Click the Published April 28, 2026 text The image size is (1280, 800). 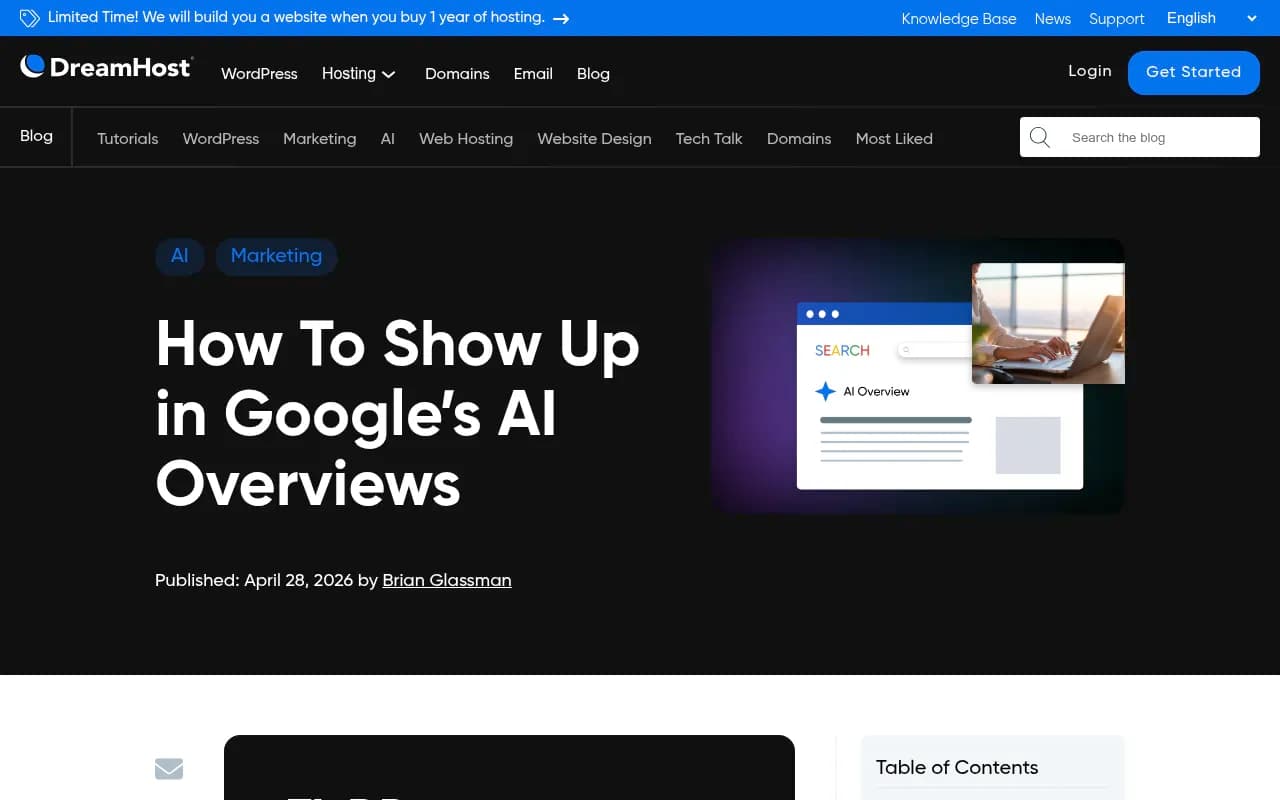pyautogui.click(x=254, y=580)
